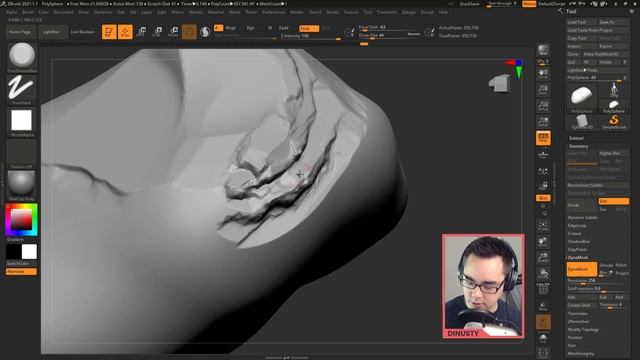Toggle Edit mode button
This screenshot has height=360, width=640.
(x=109, y=31)
